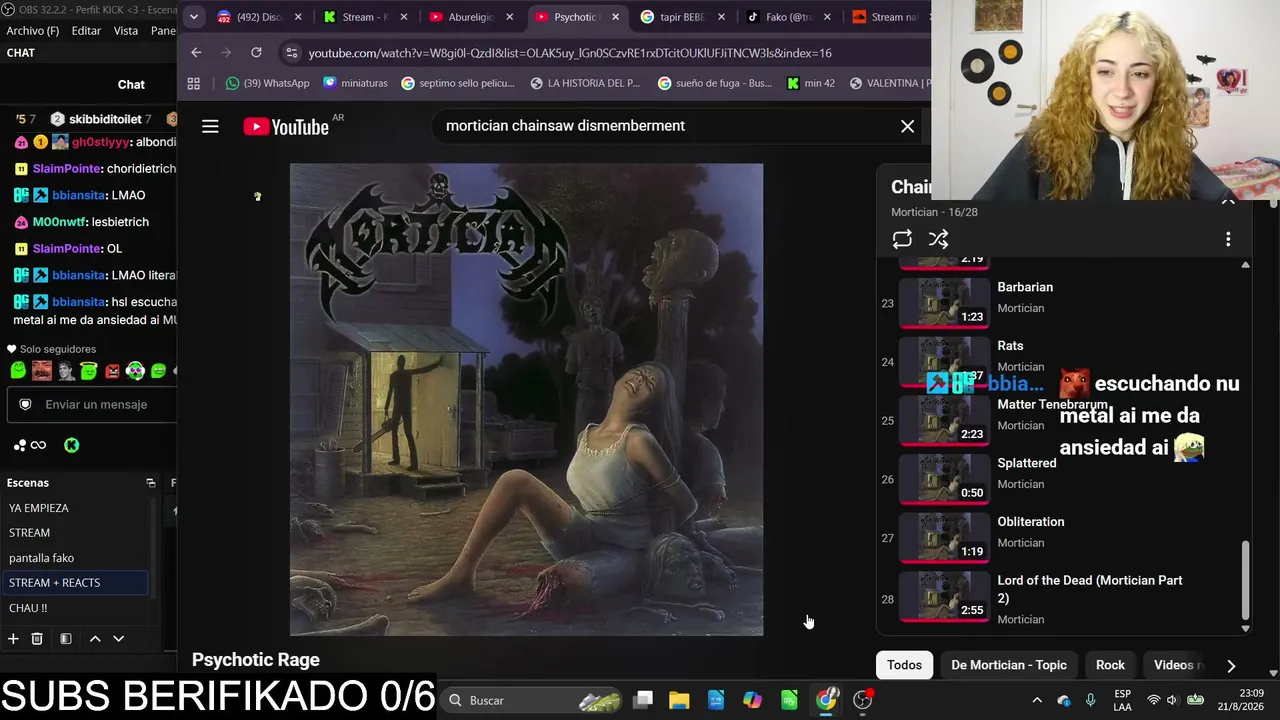1280x720 pixels.
Task: Open the LA HISTORIA DEL P... bookmark
Action: 585,83
